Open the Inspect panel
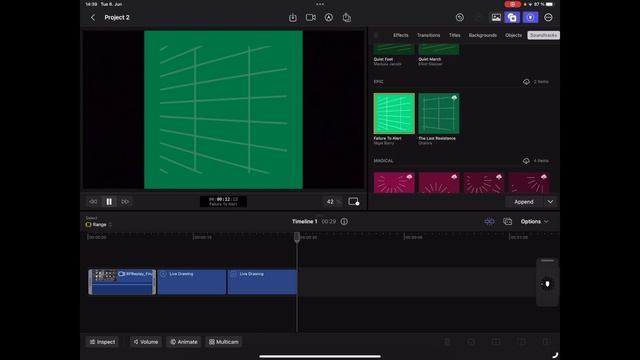This screenshot has height=360, width=640. pyautogui.click(x=102, y=342)
